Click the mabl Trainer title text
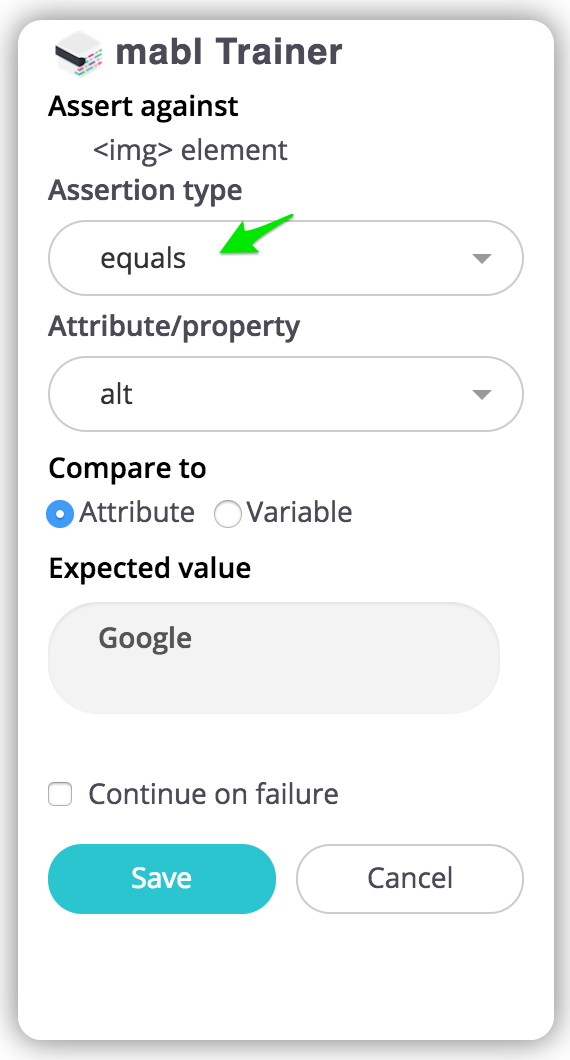Viewport: 570px width, 1060px height. click(229, 52)
